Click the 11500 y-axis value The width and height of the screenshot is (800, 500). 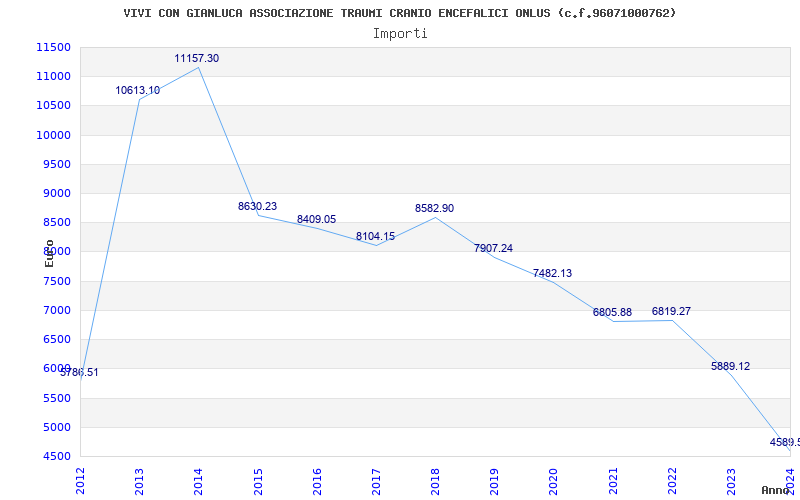coord(54,47)
